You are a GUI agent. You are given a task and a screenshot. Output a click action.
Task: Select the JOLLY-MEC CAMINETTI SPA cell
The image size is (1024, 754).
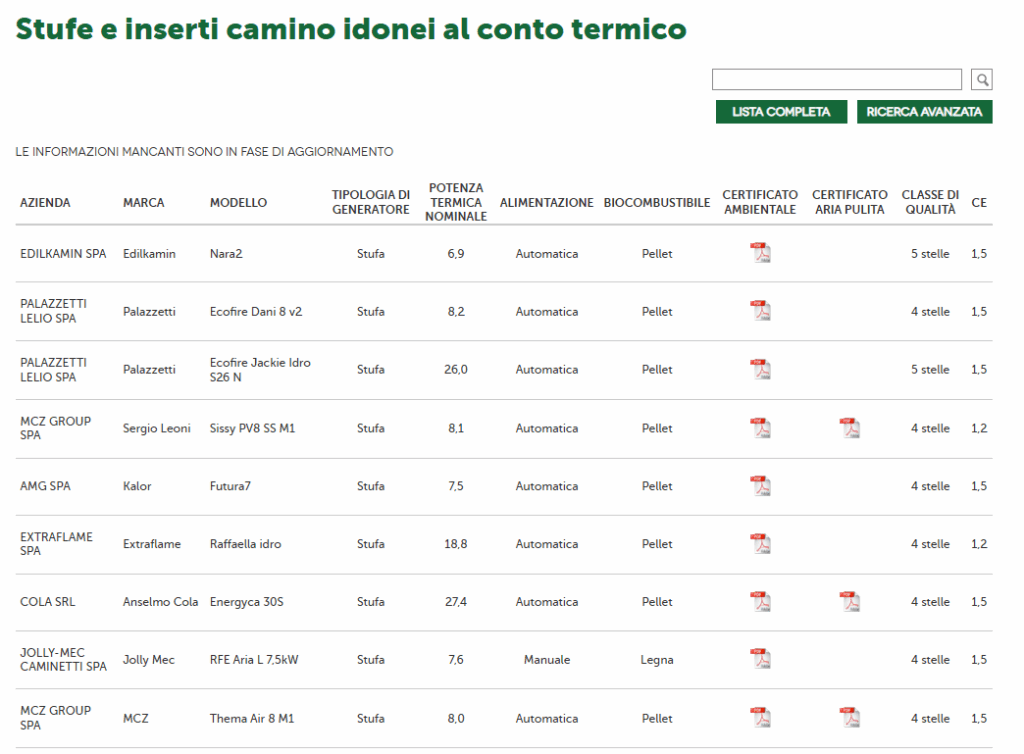coord(63,659)
